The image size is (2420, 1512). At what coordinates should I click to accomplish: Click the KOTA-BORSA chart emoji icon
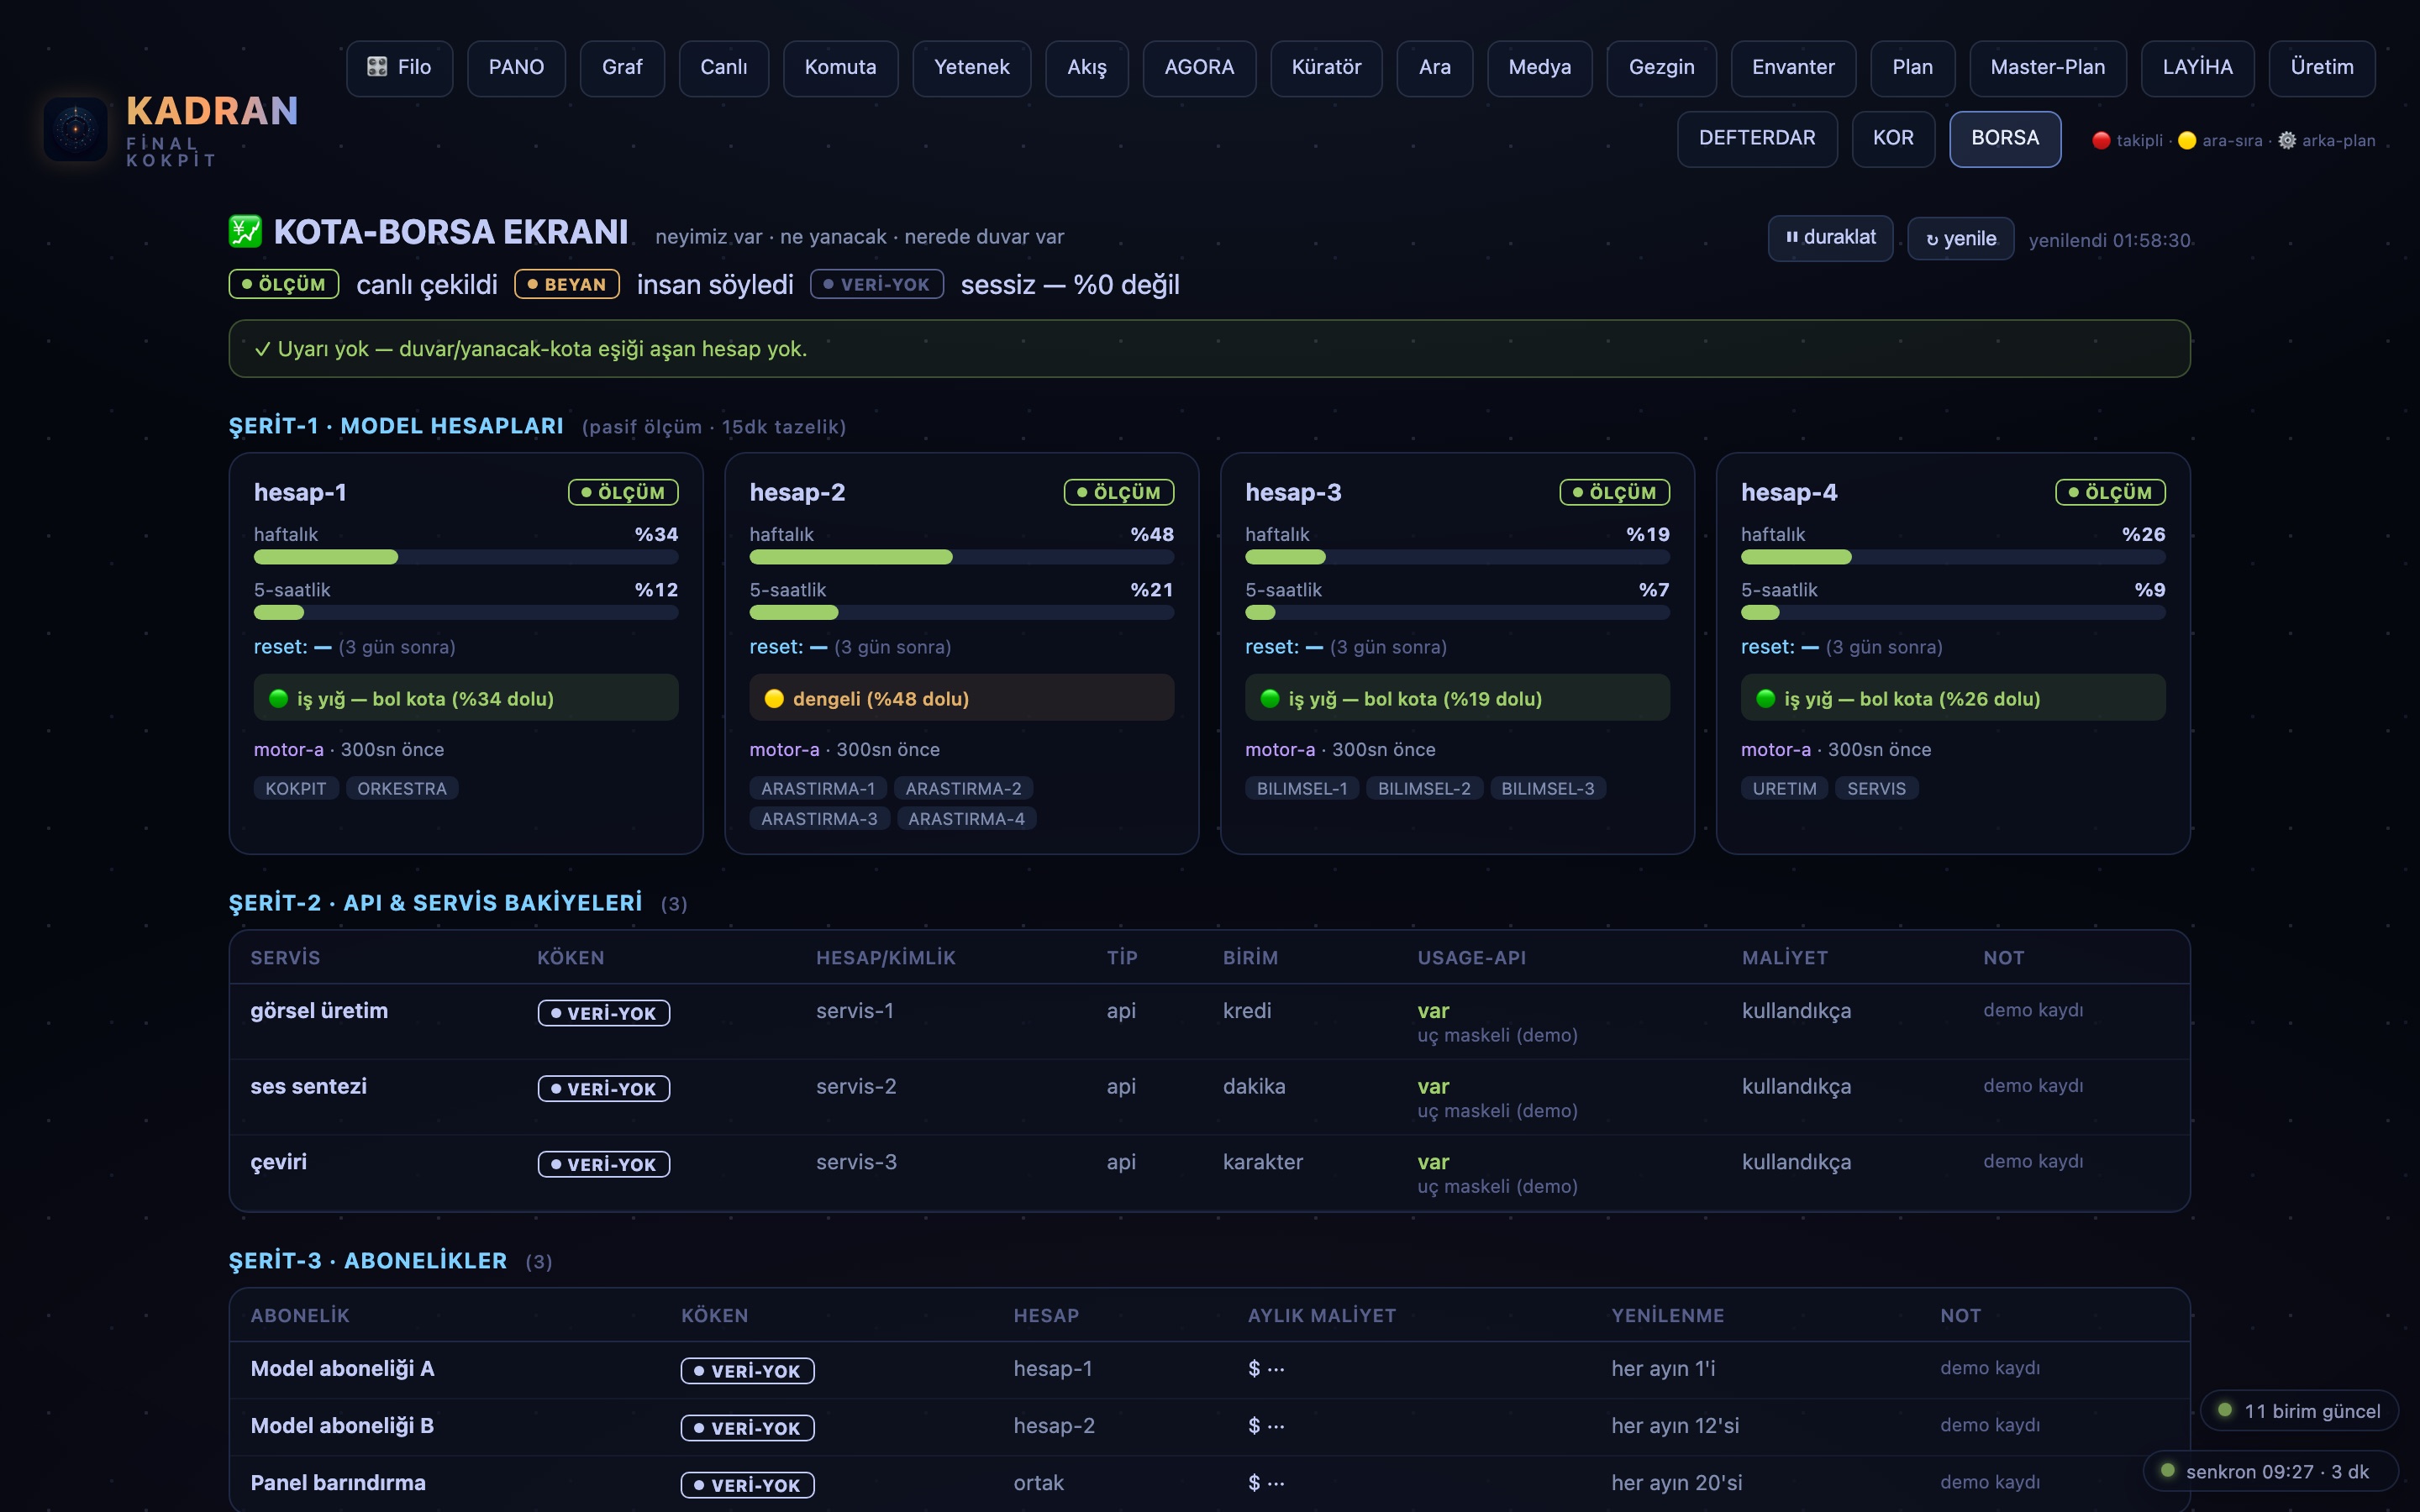[x=245, y=231]
